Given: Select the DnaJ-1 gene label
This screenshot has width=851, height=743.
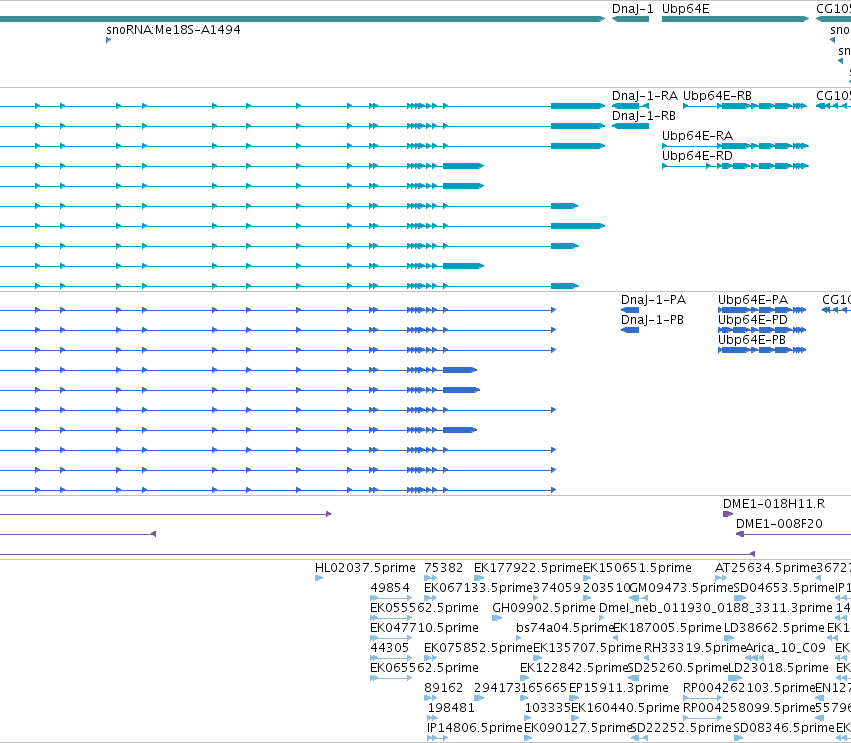Looking at the screenshot, I should [x=632, y=9].
